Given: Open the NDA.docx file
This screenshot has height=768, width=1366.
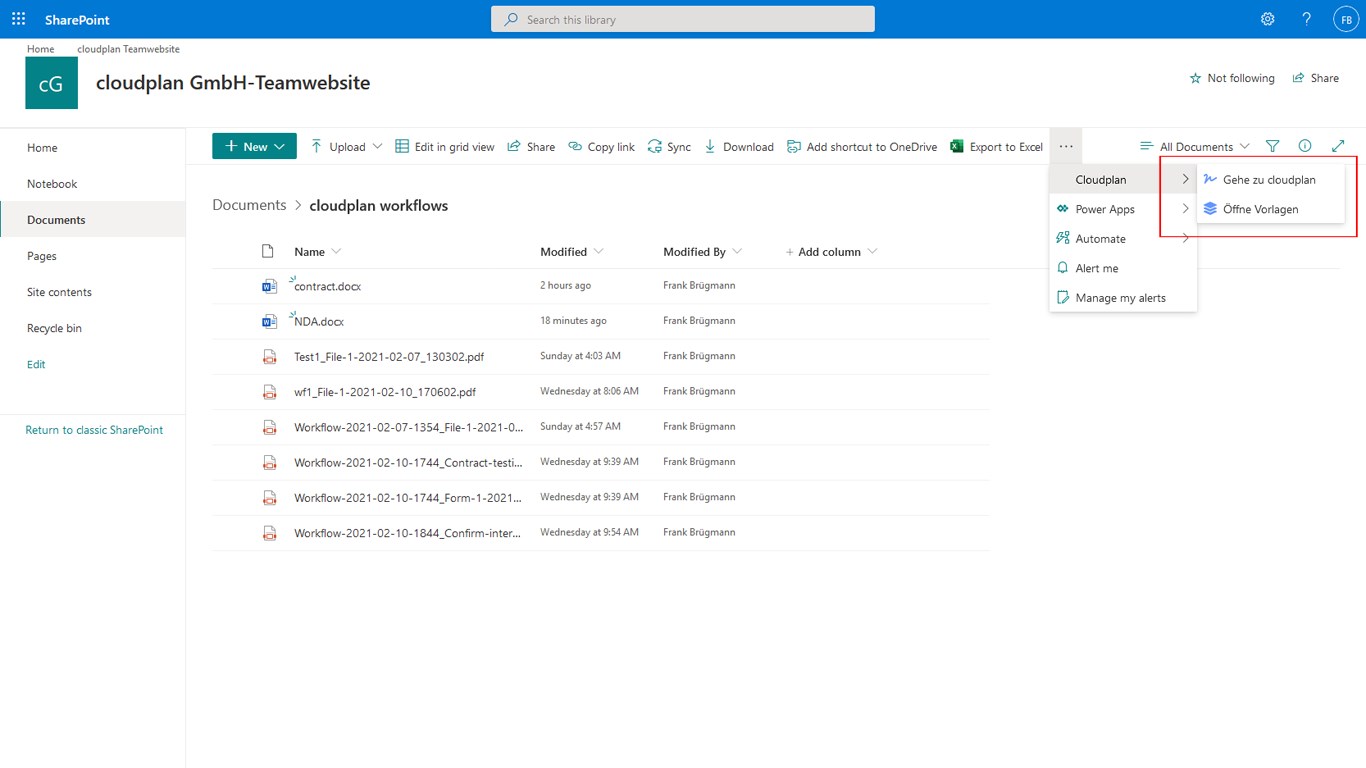Looking at the screenshot, I should coord(319,321).
